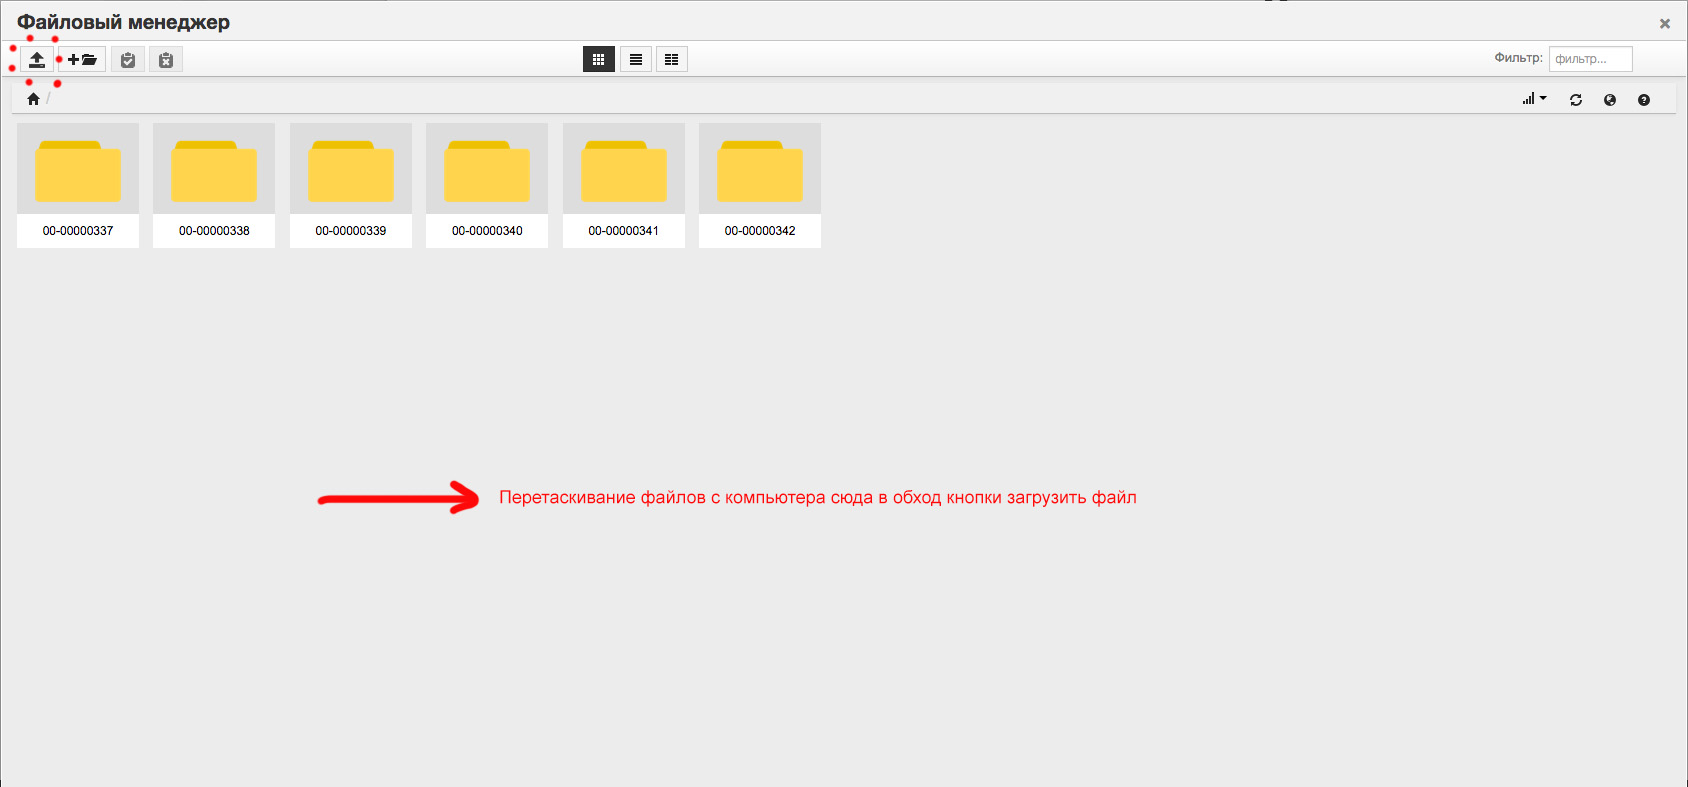Click the paste clipboard icon with checkmark
Screen dimensions: 1688x787
coord(128,60)
